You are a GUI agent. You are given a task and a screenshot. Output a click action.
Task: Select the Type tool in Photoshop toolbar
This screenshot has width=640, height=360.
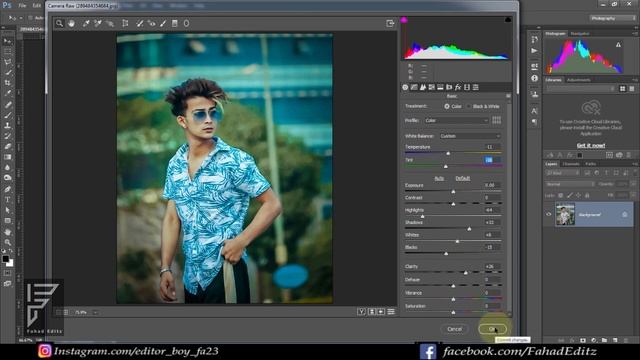[7, 200]
